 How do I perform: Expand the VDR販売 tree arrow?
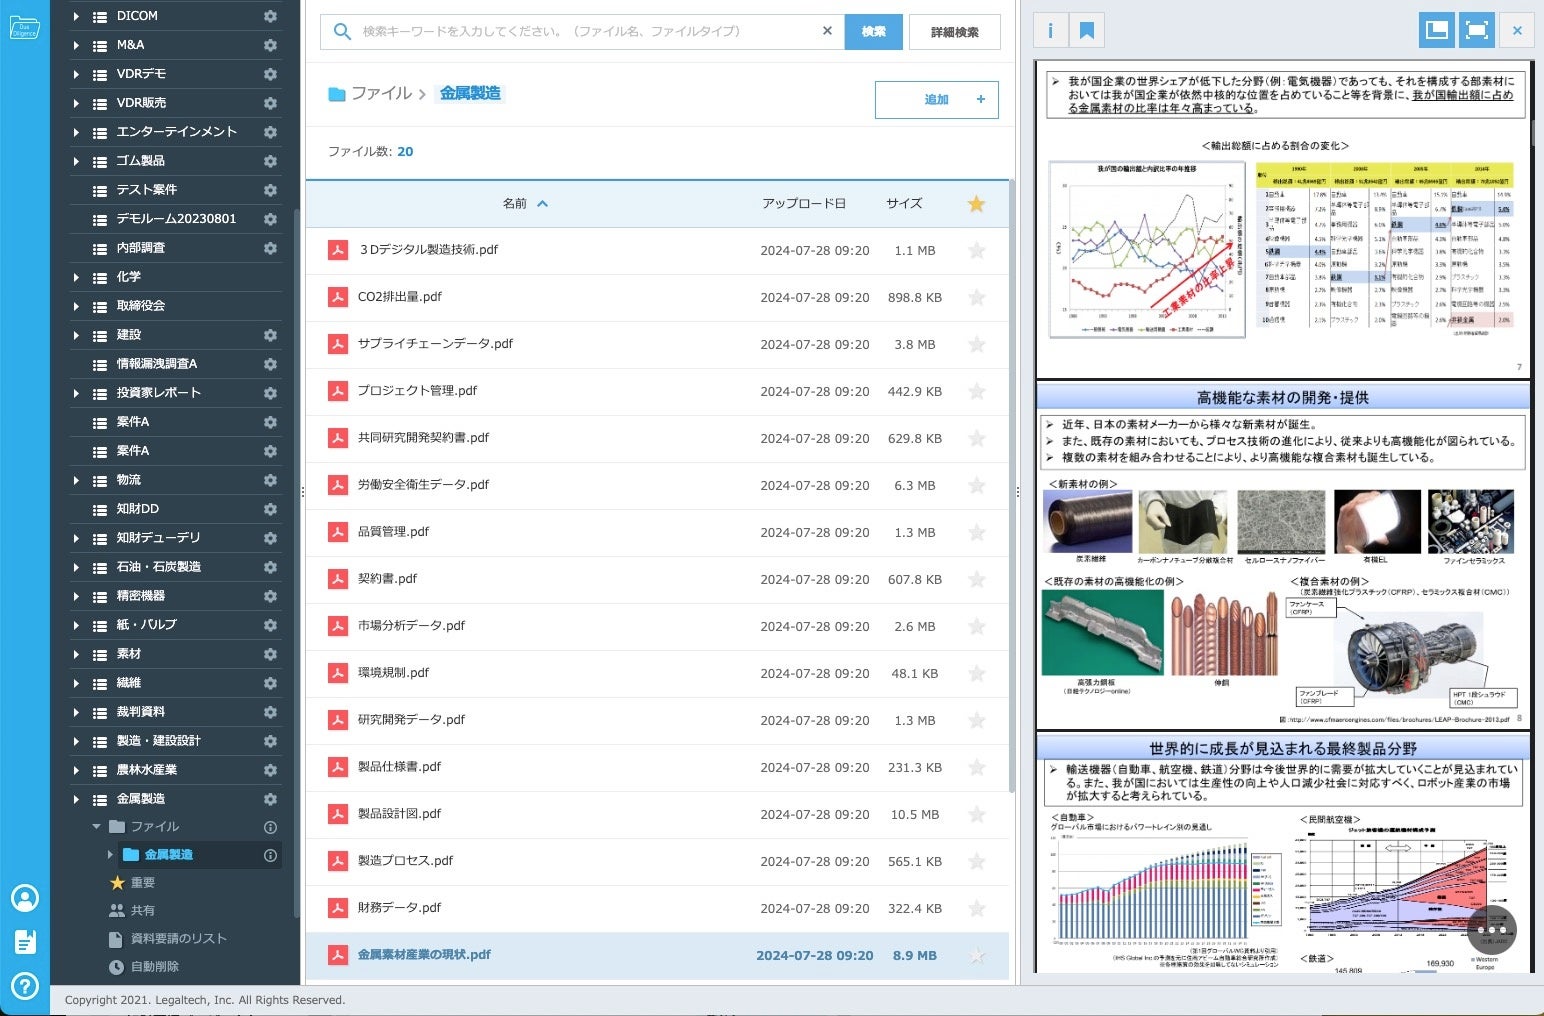[76, 103]
